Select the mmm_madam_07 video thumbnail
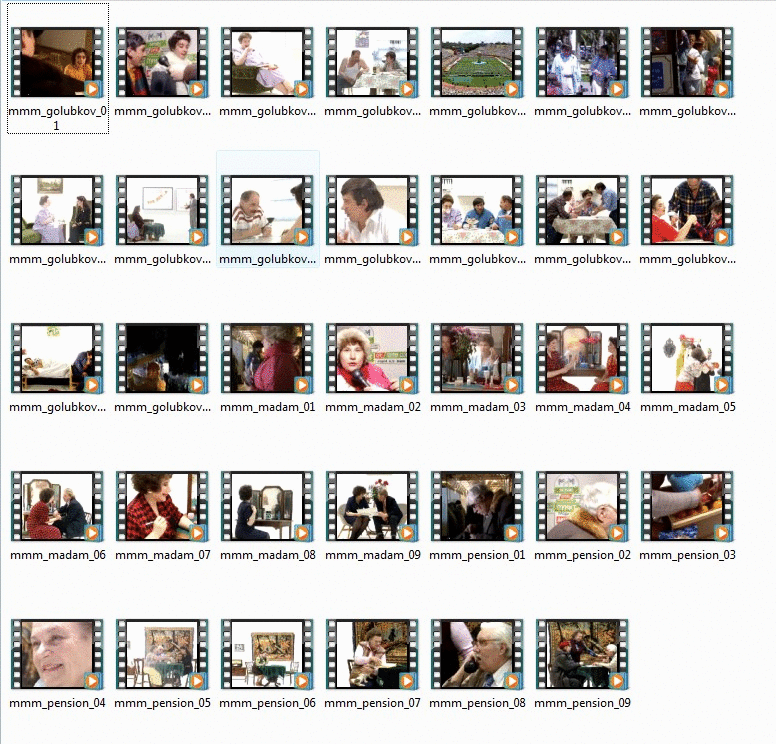776x744 pixels. [162, 506]
